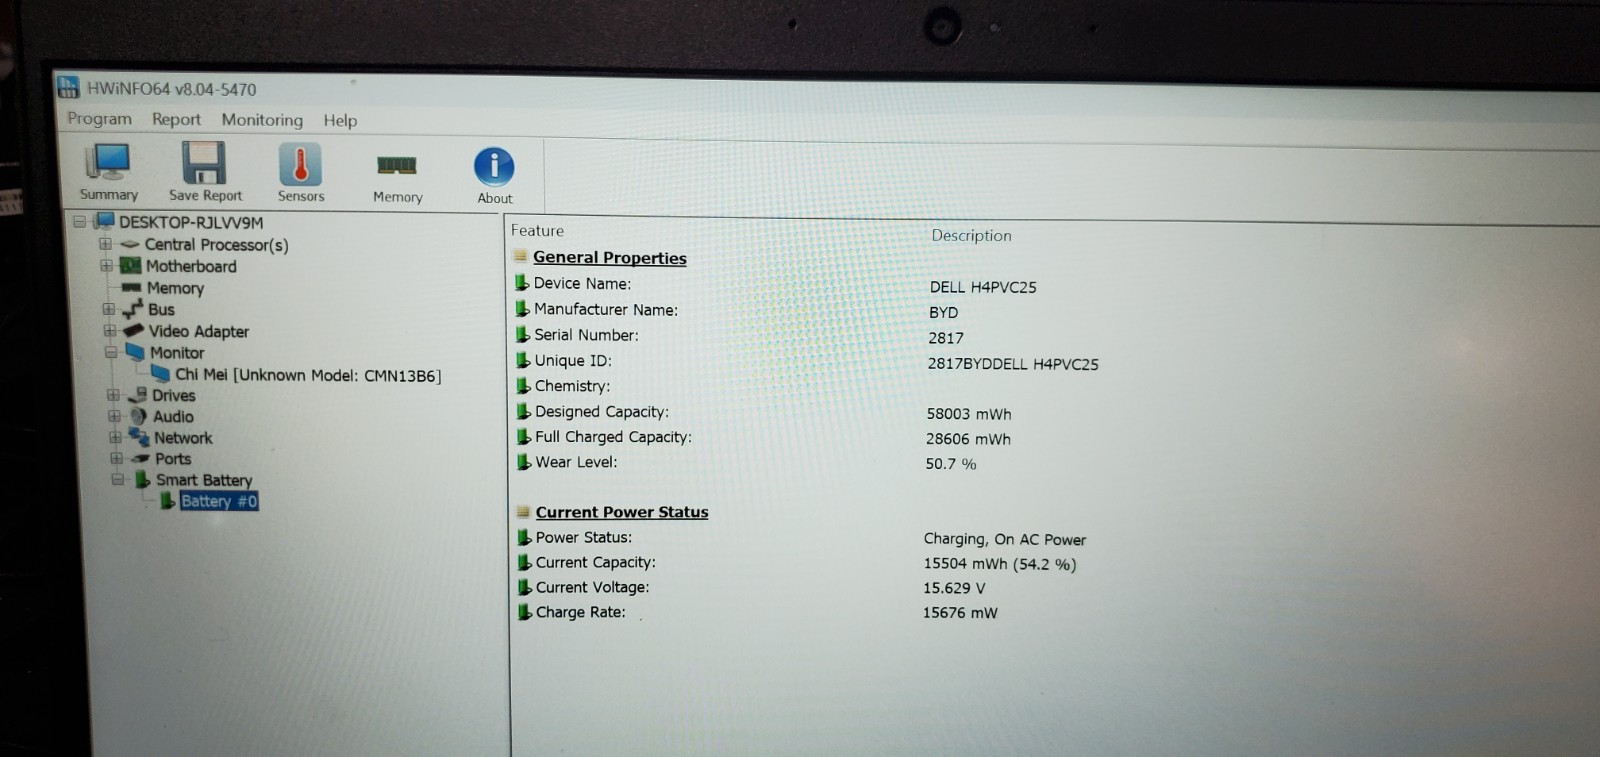The image size is (1600, 757).
Task: Click the battery icon beside Wear Level
Action: (x=523, y=461)
